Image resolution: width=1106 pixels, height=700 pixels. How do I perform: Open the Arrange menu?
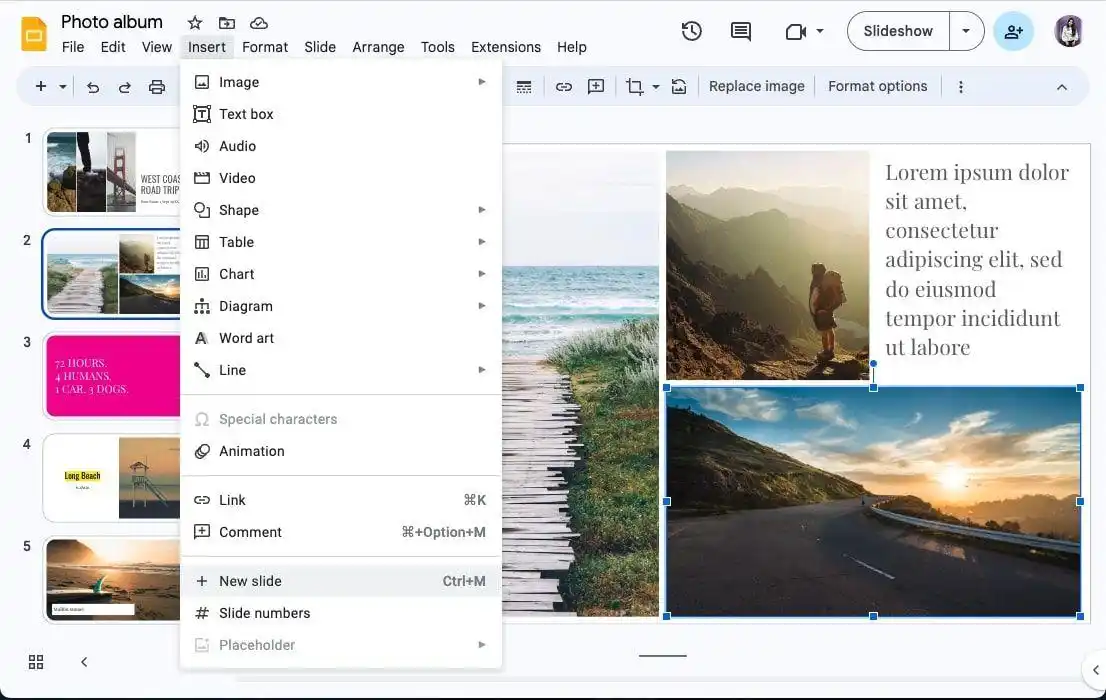(x=378, y=47)
